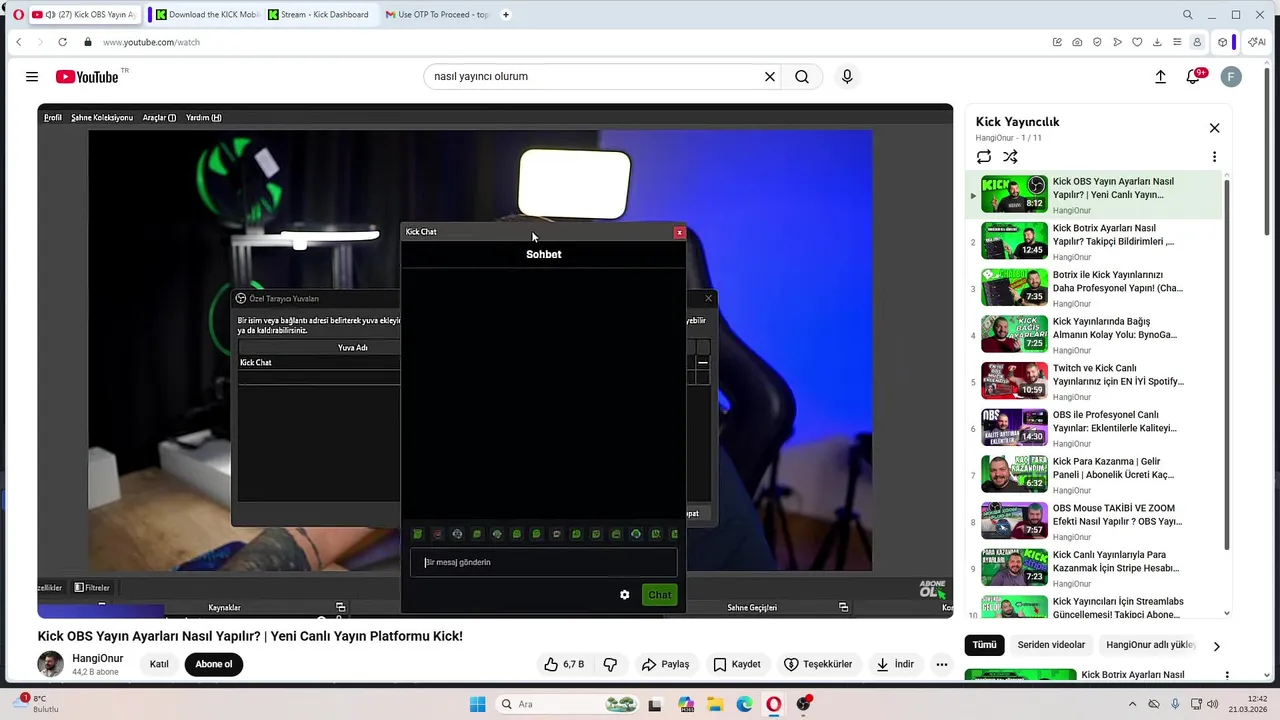This screenshot has height=720, width=1280.
Task: Select the Tümü filter chip
Action: [x=985, y=645]
